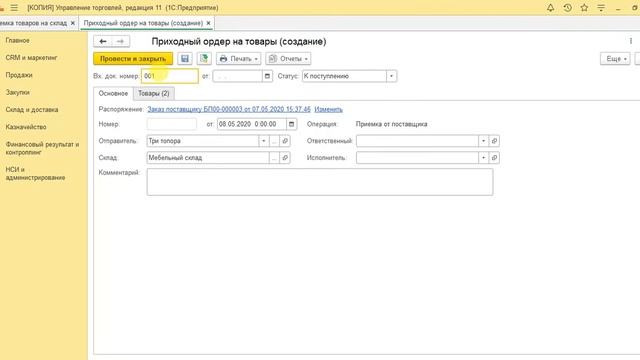This screenshot has height=360, width=640.
Task: Focus document date field 08.05.2020
Action: (x=252, y=124)
